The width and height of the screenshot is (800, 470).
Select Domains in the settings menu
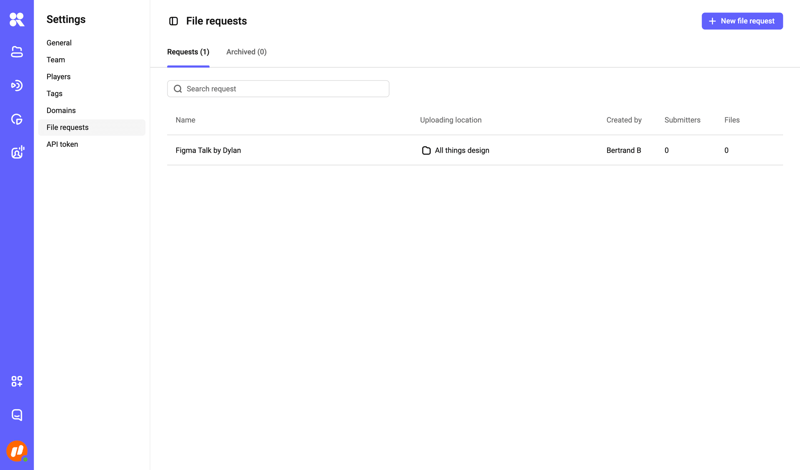pos(61,111)
